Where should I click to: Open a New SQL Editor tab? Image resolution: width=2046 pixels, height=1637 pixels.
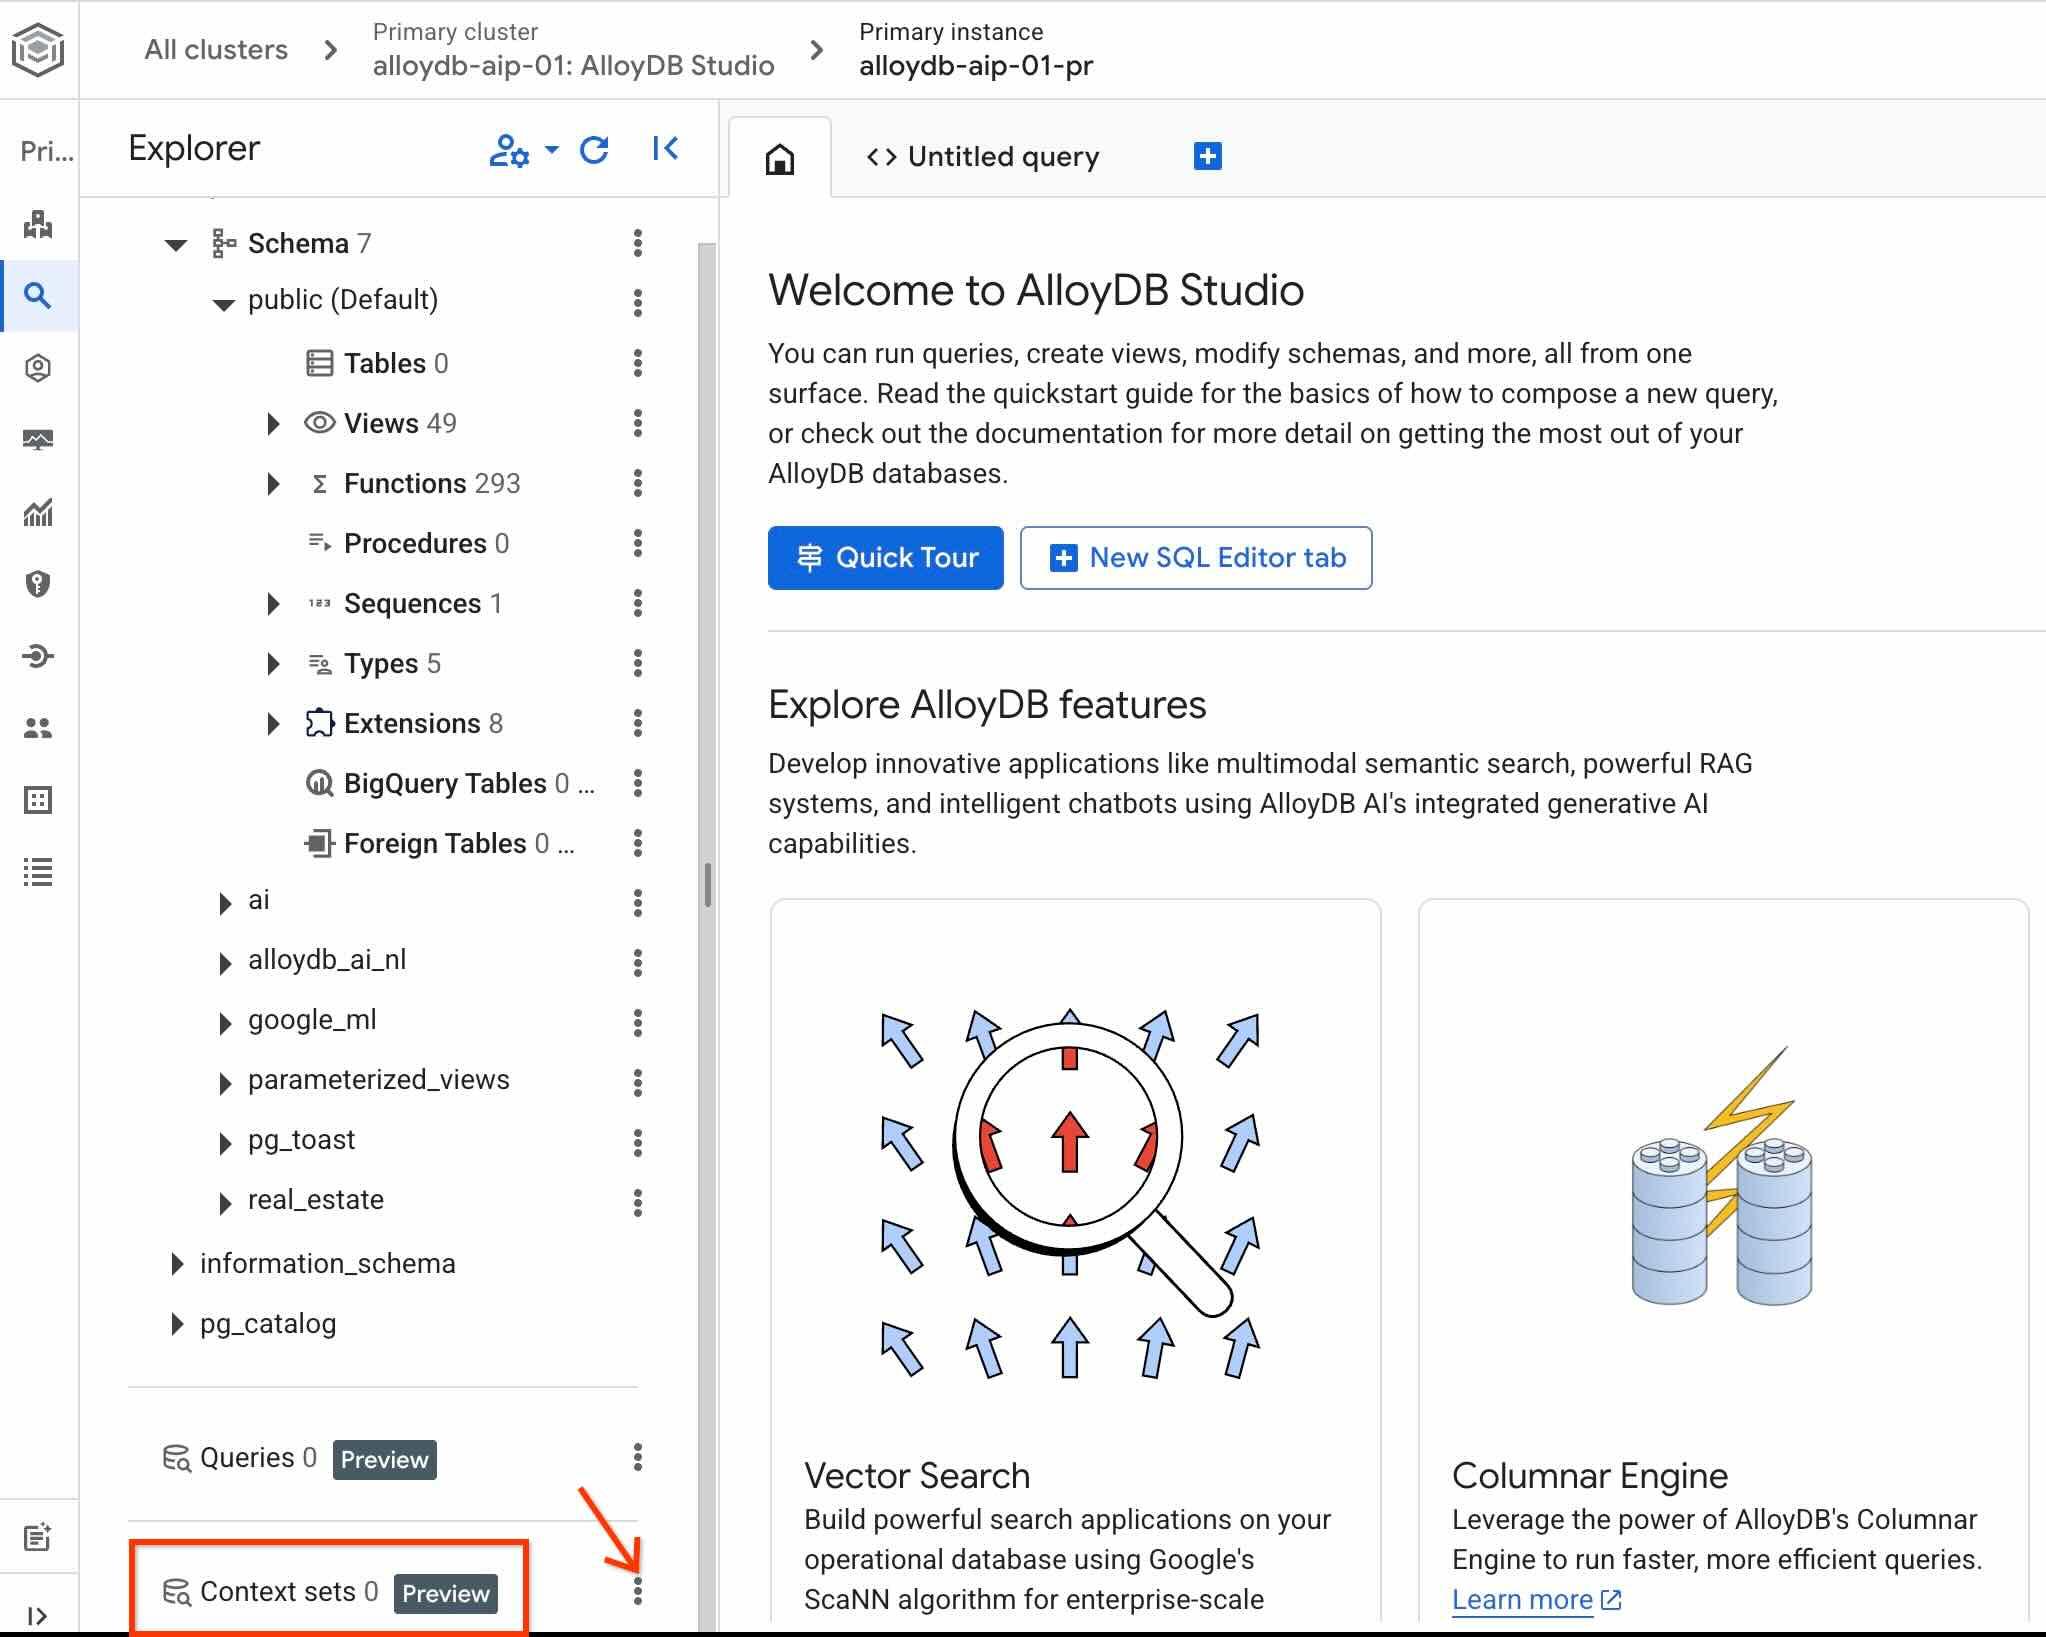coord(1196,558)
